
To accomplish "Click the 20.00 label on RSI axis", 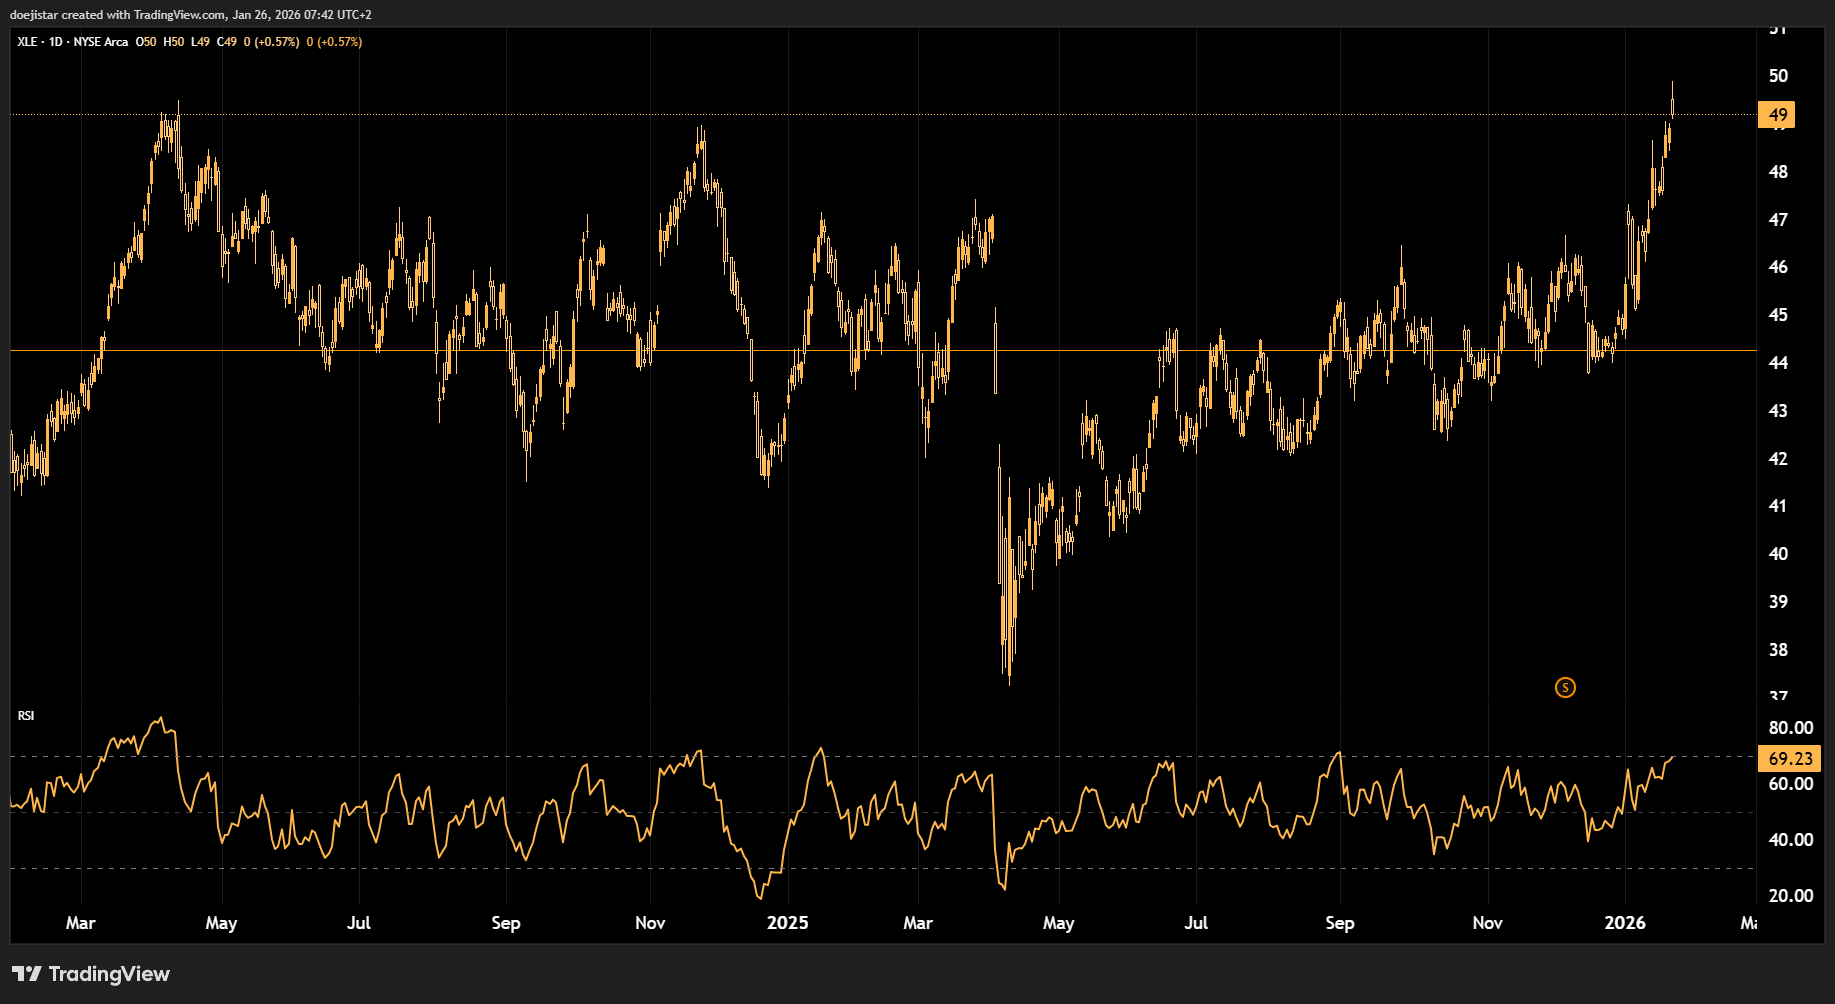I will (1790, 896).
